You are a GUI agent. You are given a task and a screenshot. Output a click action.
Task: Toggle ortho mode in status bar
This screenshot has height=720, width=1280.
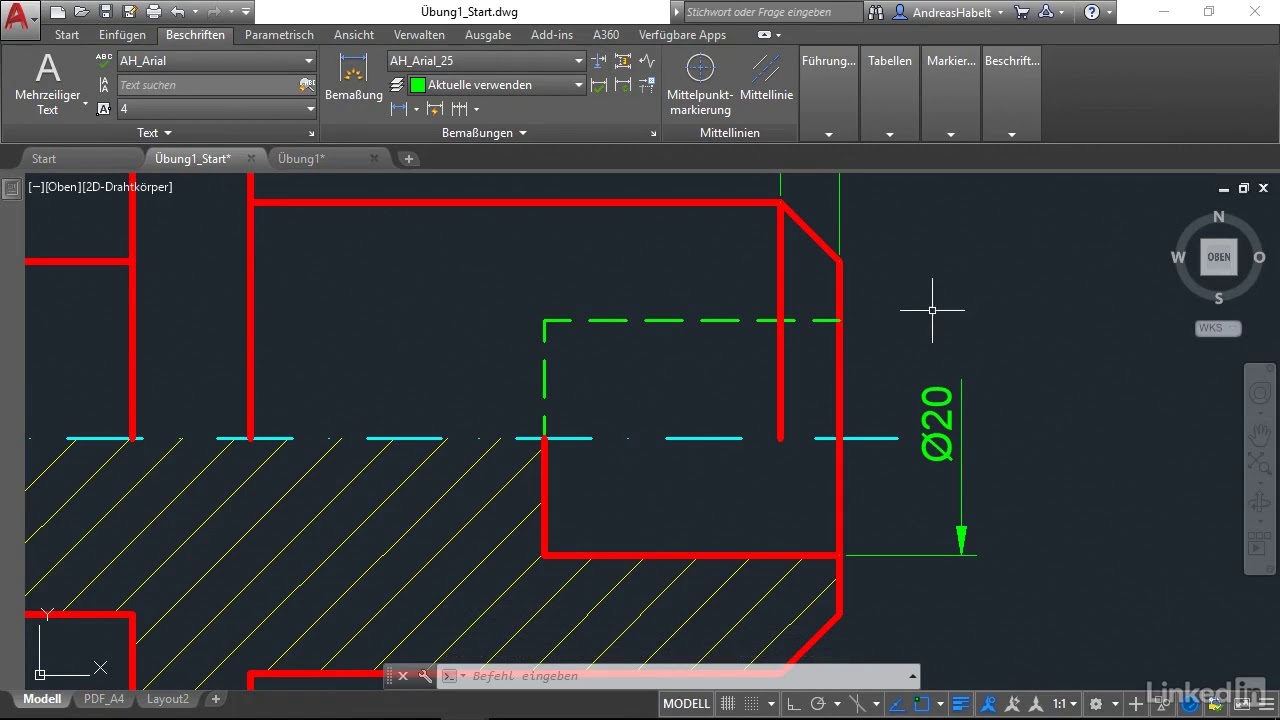coord(793,704)
